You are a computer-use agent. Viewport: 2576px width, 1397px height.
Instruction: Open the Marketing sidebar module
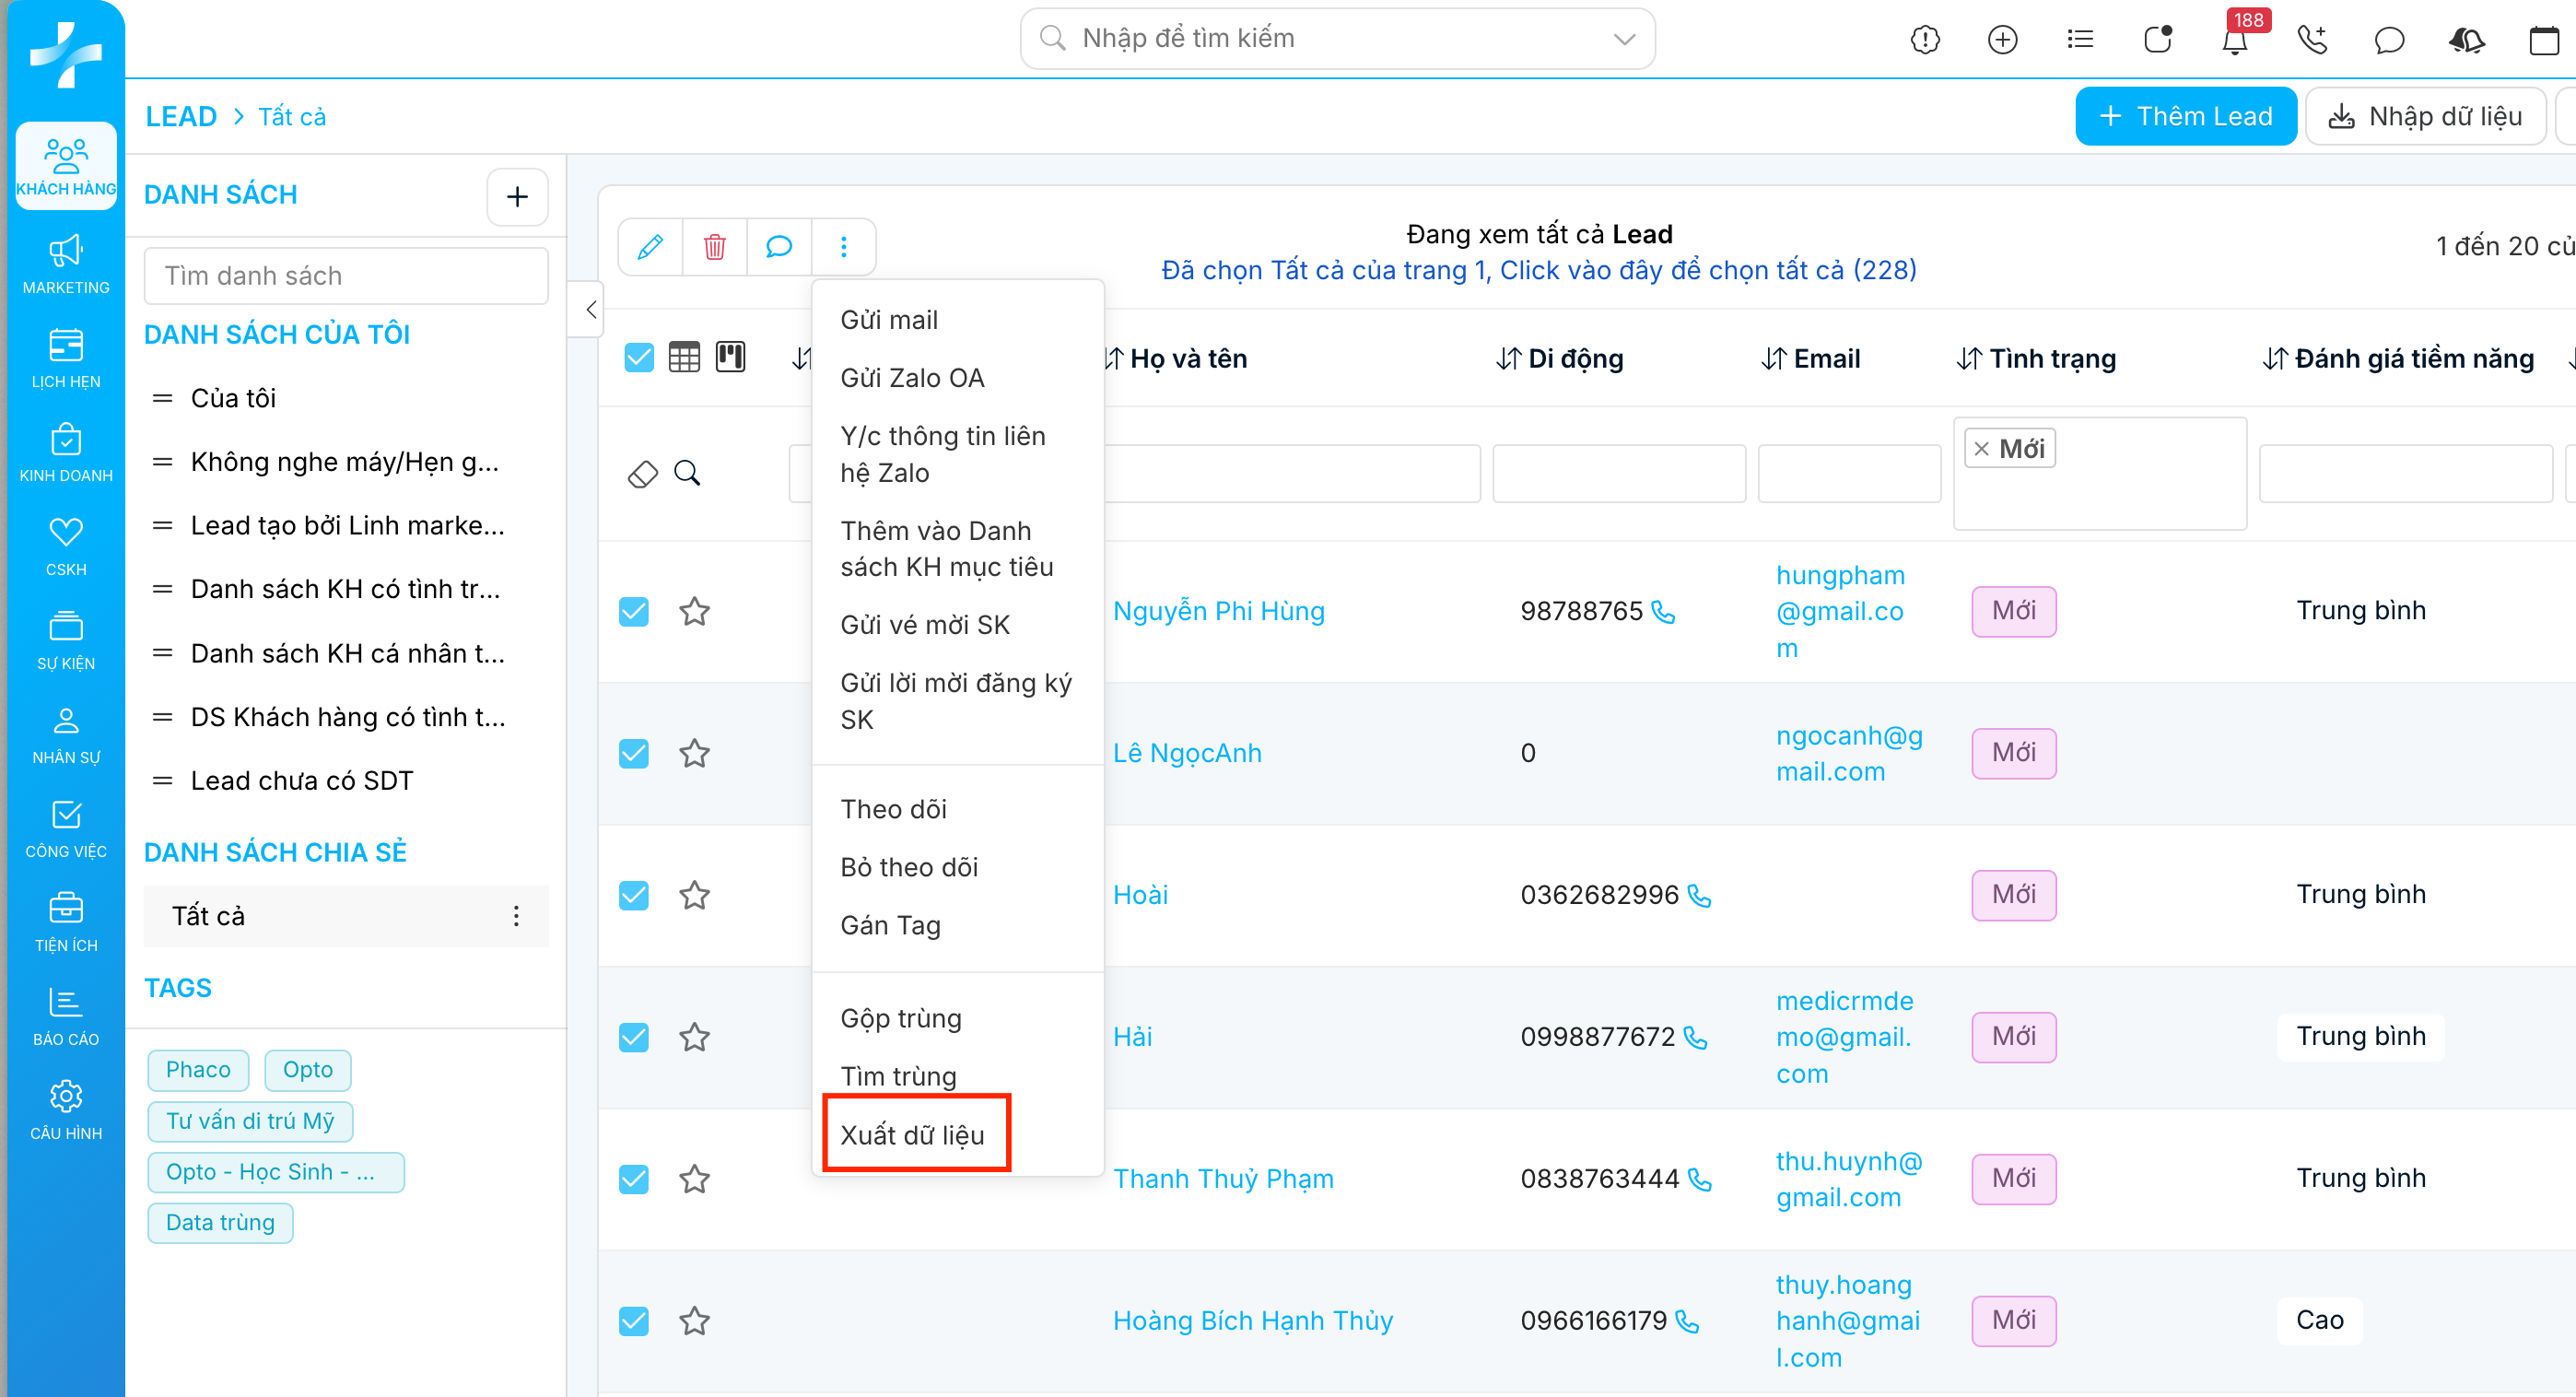(66, 264)
